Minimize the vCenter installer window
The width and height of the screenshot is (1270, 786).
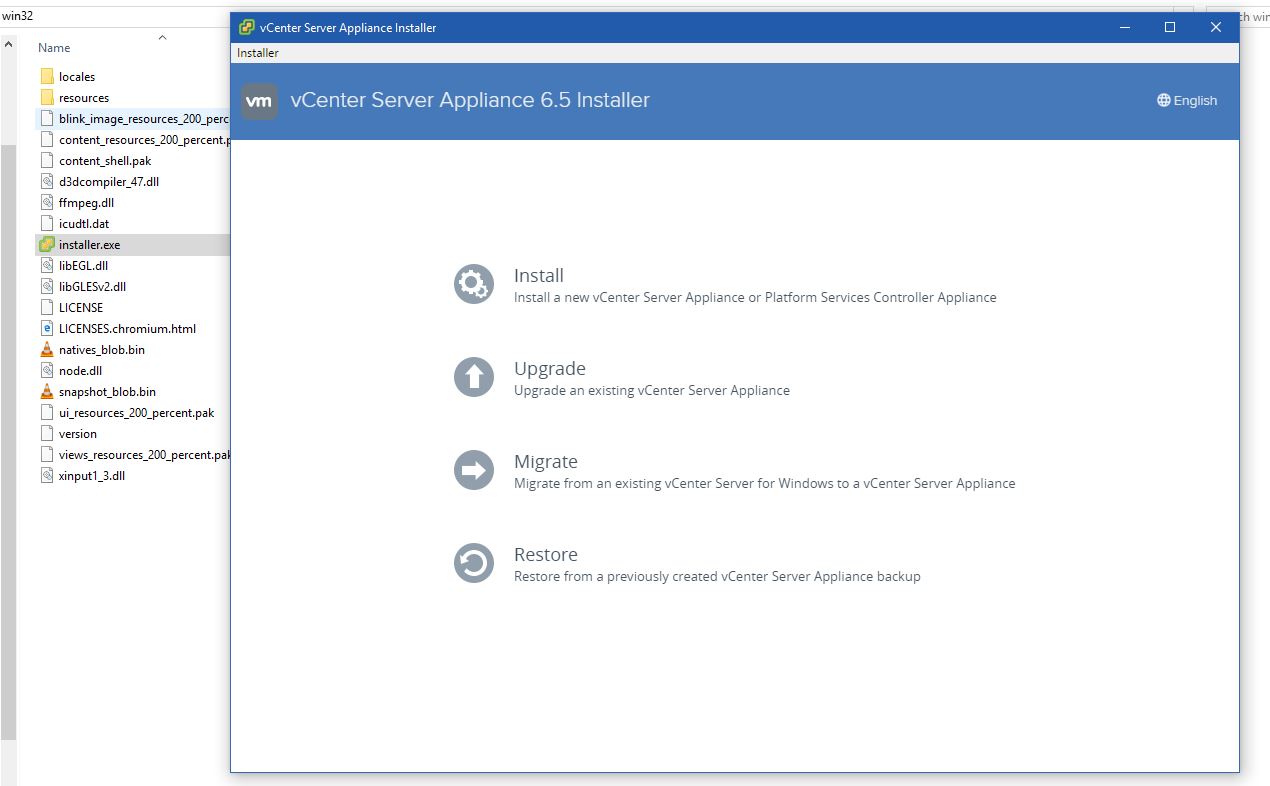(x=1125, y=27)
